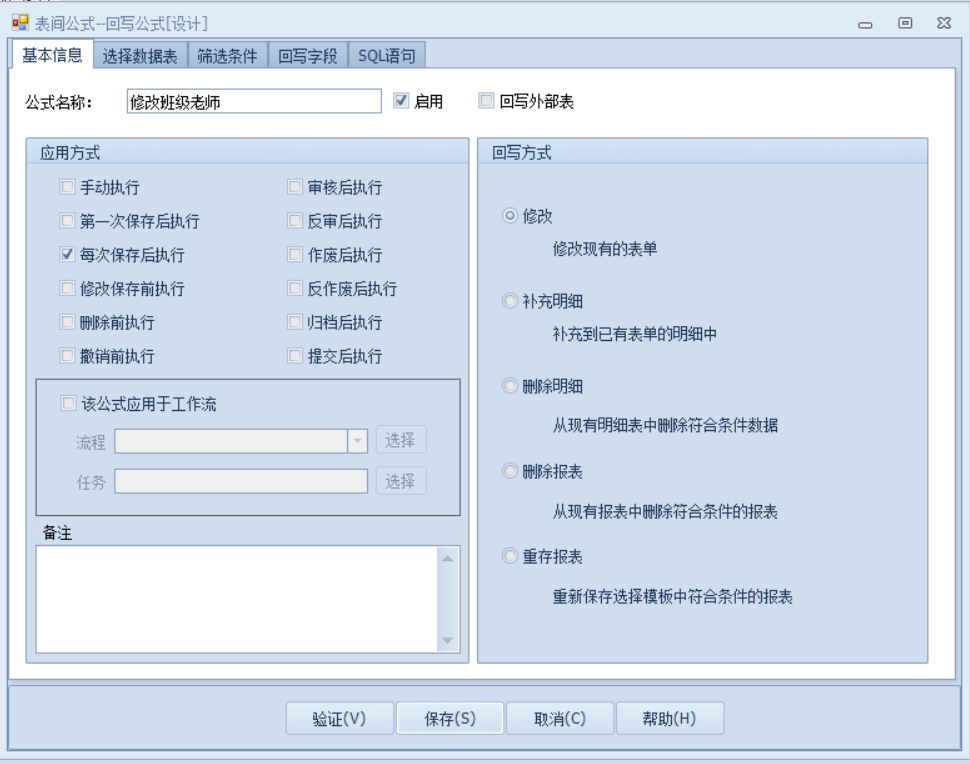Image resolution: width=970 pixels, height=764 pixels.
Task: Tick the 审核后执行 checkbox
Action: coord(295,187)
